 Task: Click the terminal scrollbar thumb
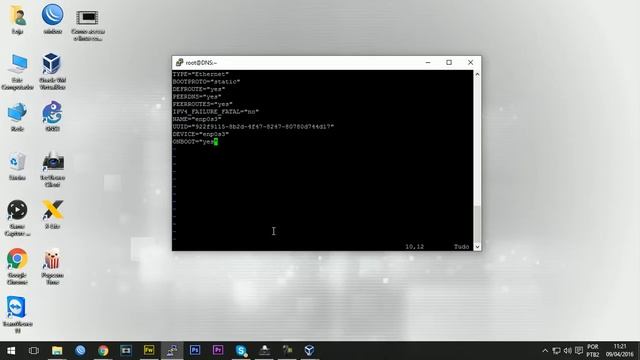[477, 223]
